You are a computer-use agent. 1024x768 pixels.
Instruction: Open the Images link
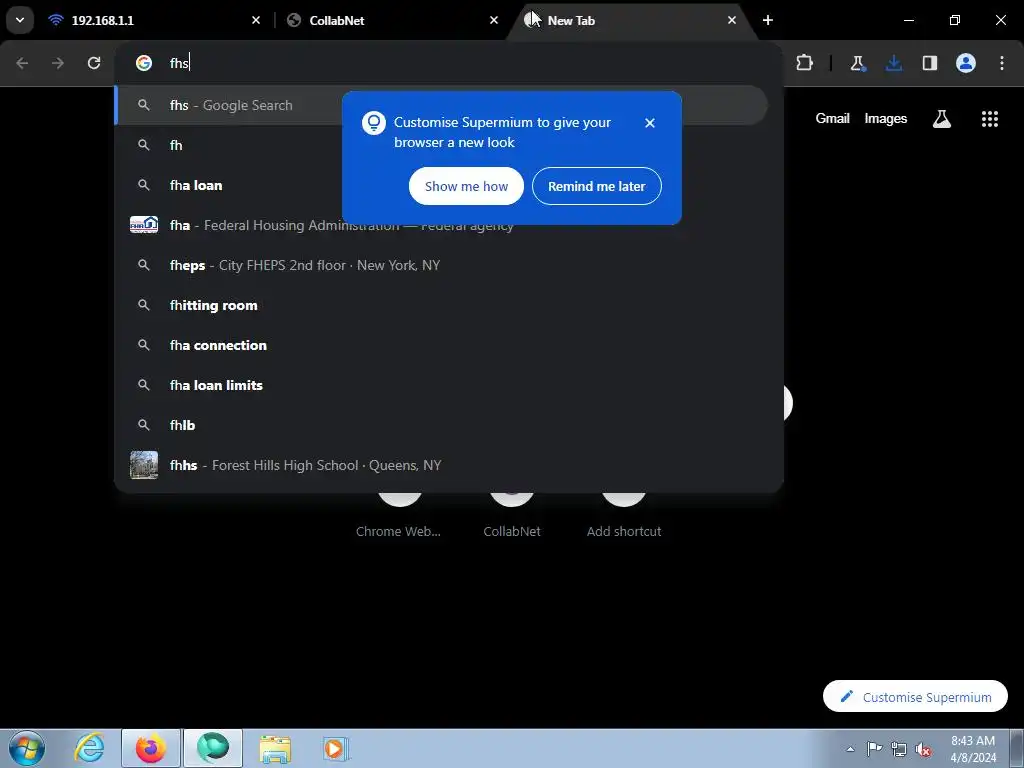pos(886,118)
